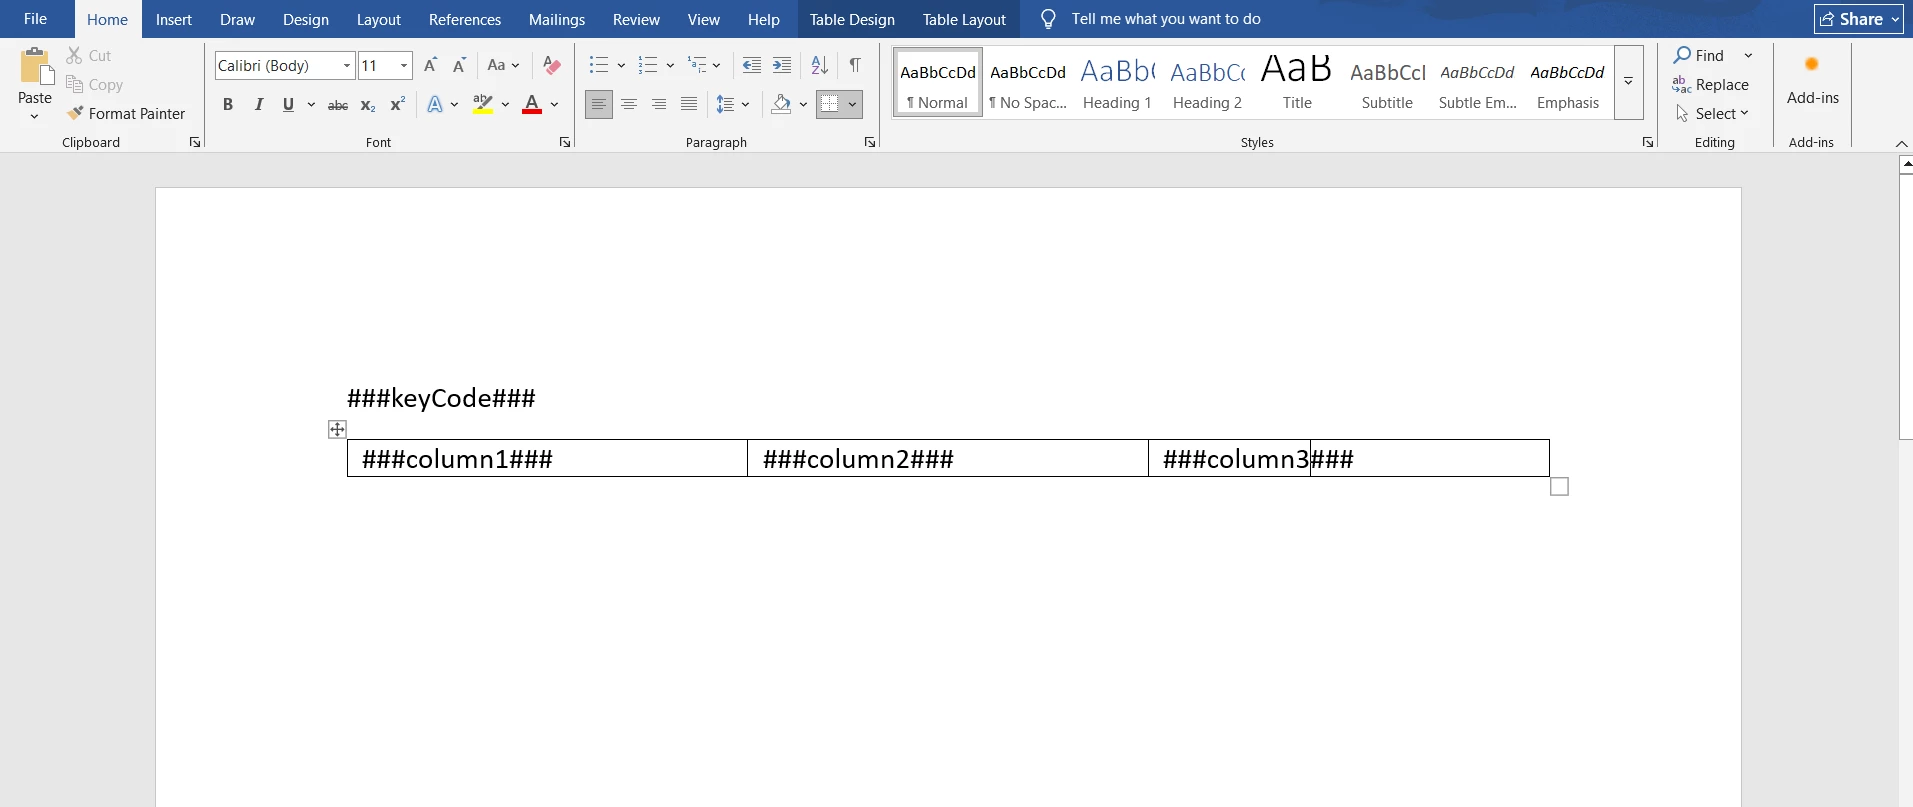1913x807 pixels.
Task: Open the Add-ins button
Action: point(1812,80)
